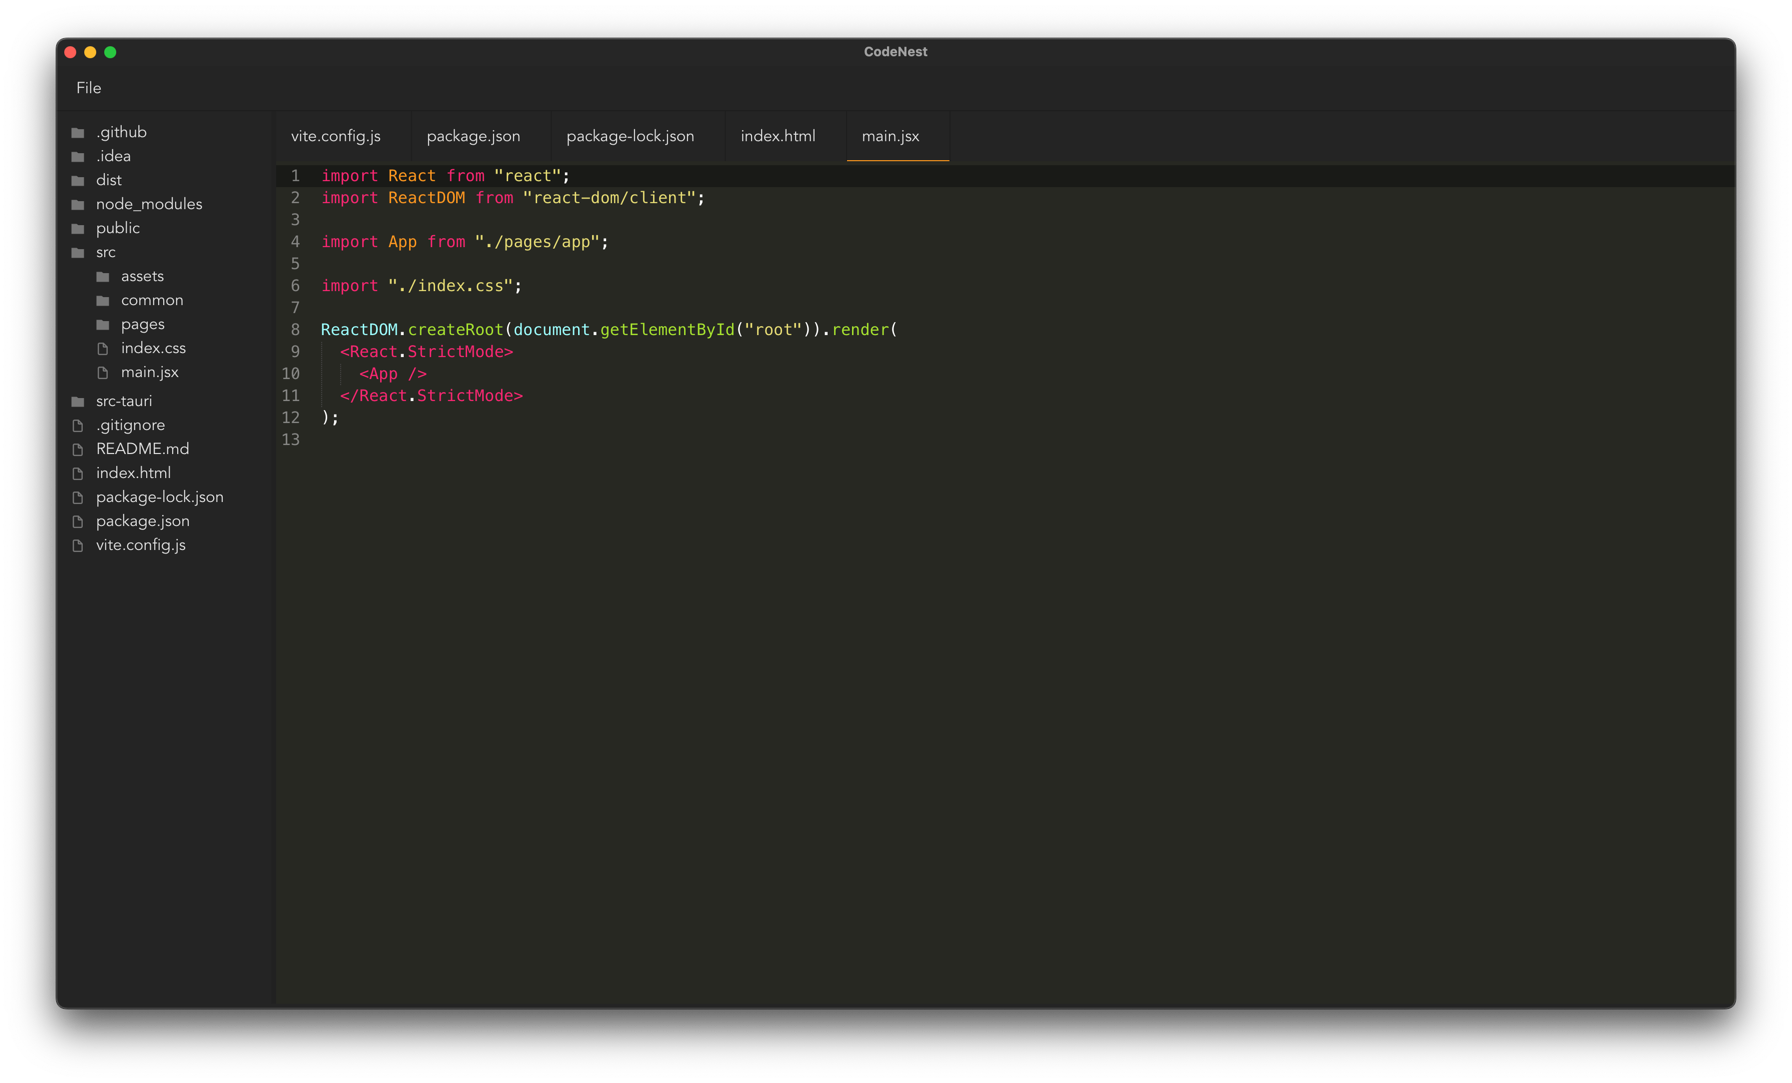Click the .github folder icon
Screen dimensions: 1792x1083
[x=78, y=132]
